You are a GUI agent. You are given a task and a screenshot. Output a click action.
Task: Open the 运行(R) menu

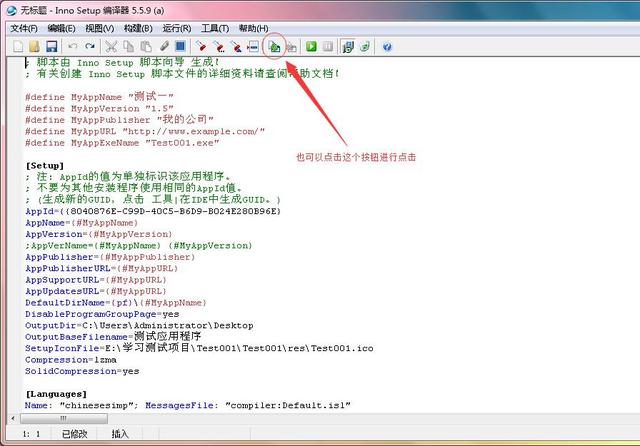coord(177,28)
